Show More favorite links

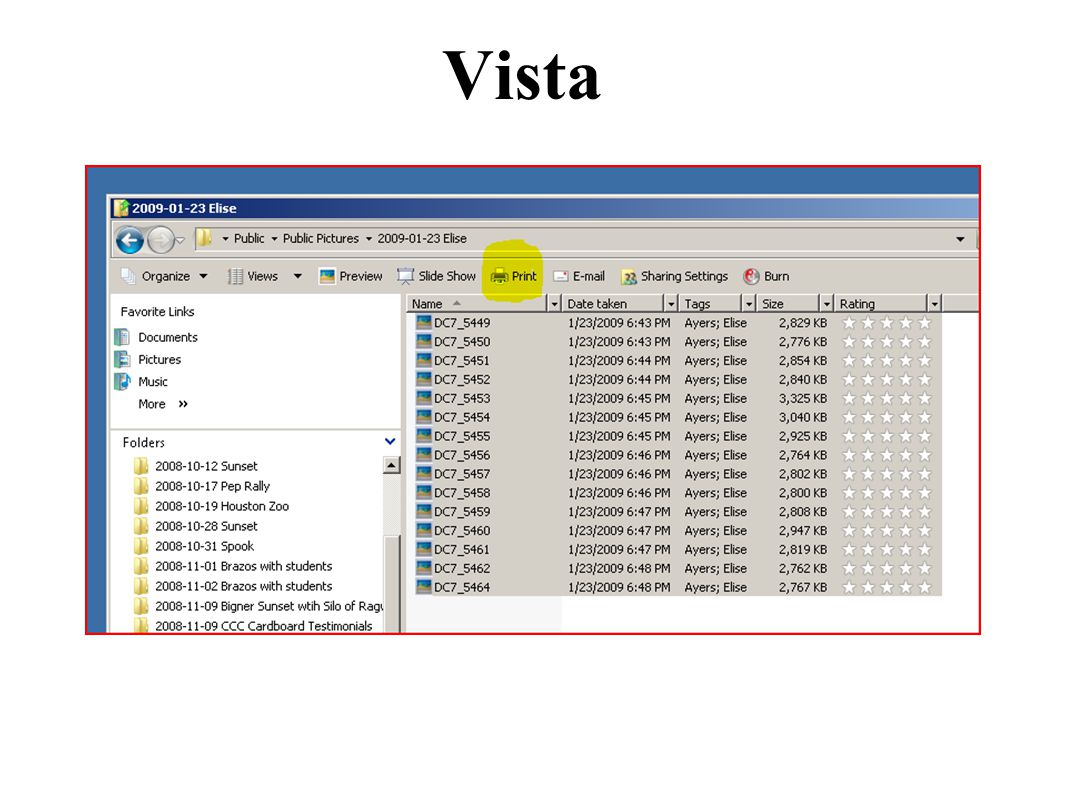click(162, 404)
